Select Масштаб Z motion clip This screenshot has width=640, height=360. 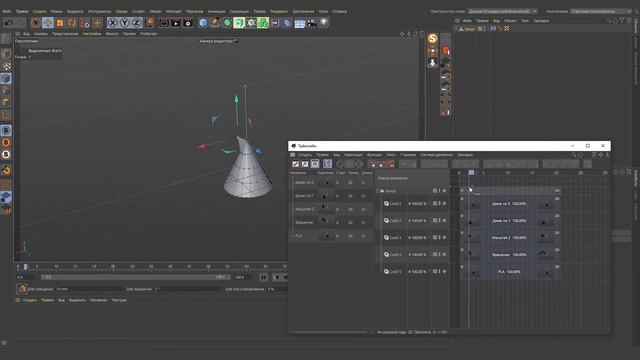point(510,238)
